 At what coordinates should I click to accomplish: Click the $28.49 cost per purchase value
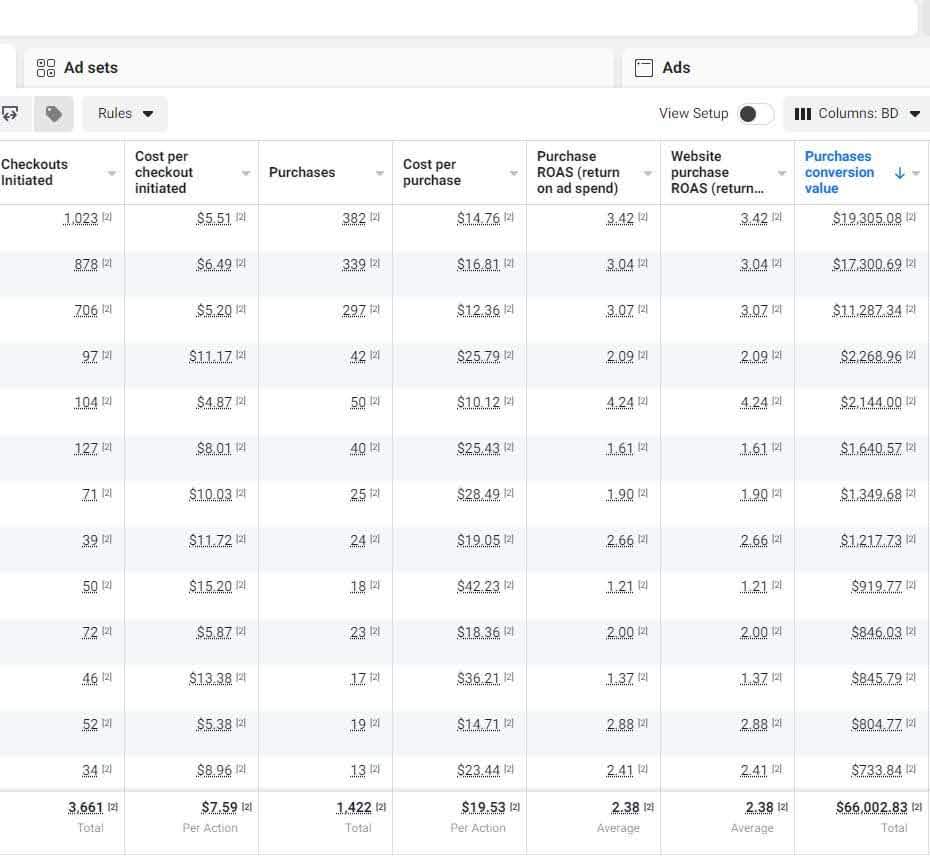pyautogui.click(x=478, y=495)
